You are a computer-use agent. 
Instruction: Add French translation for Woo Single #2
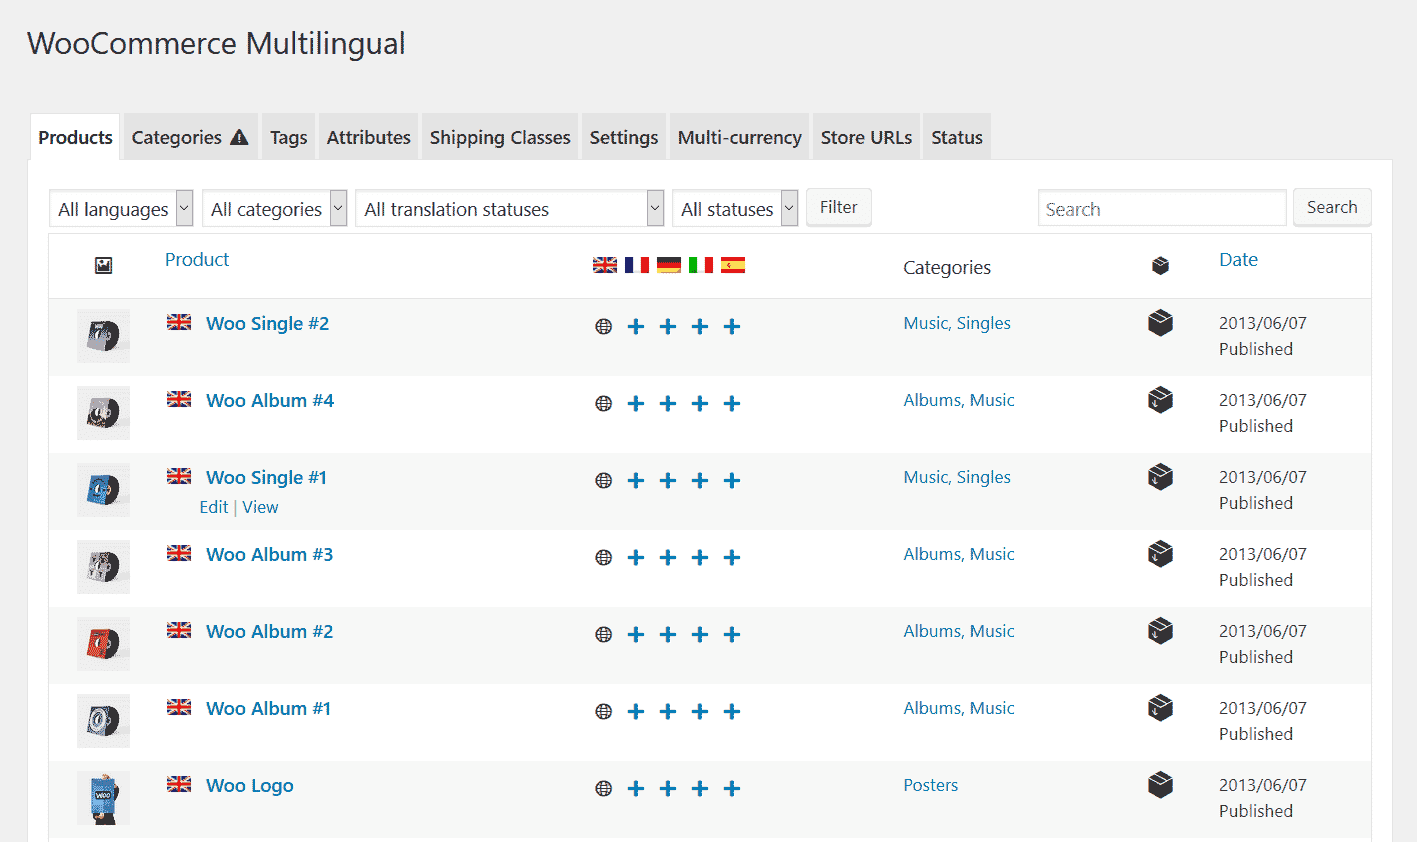click(x=636, y=327)
